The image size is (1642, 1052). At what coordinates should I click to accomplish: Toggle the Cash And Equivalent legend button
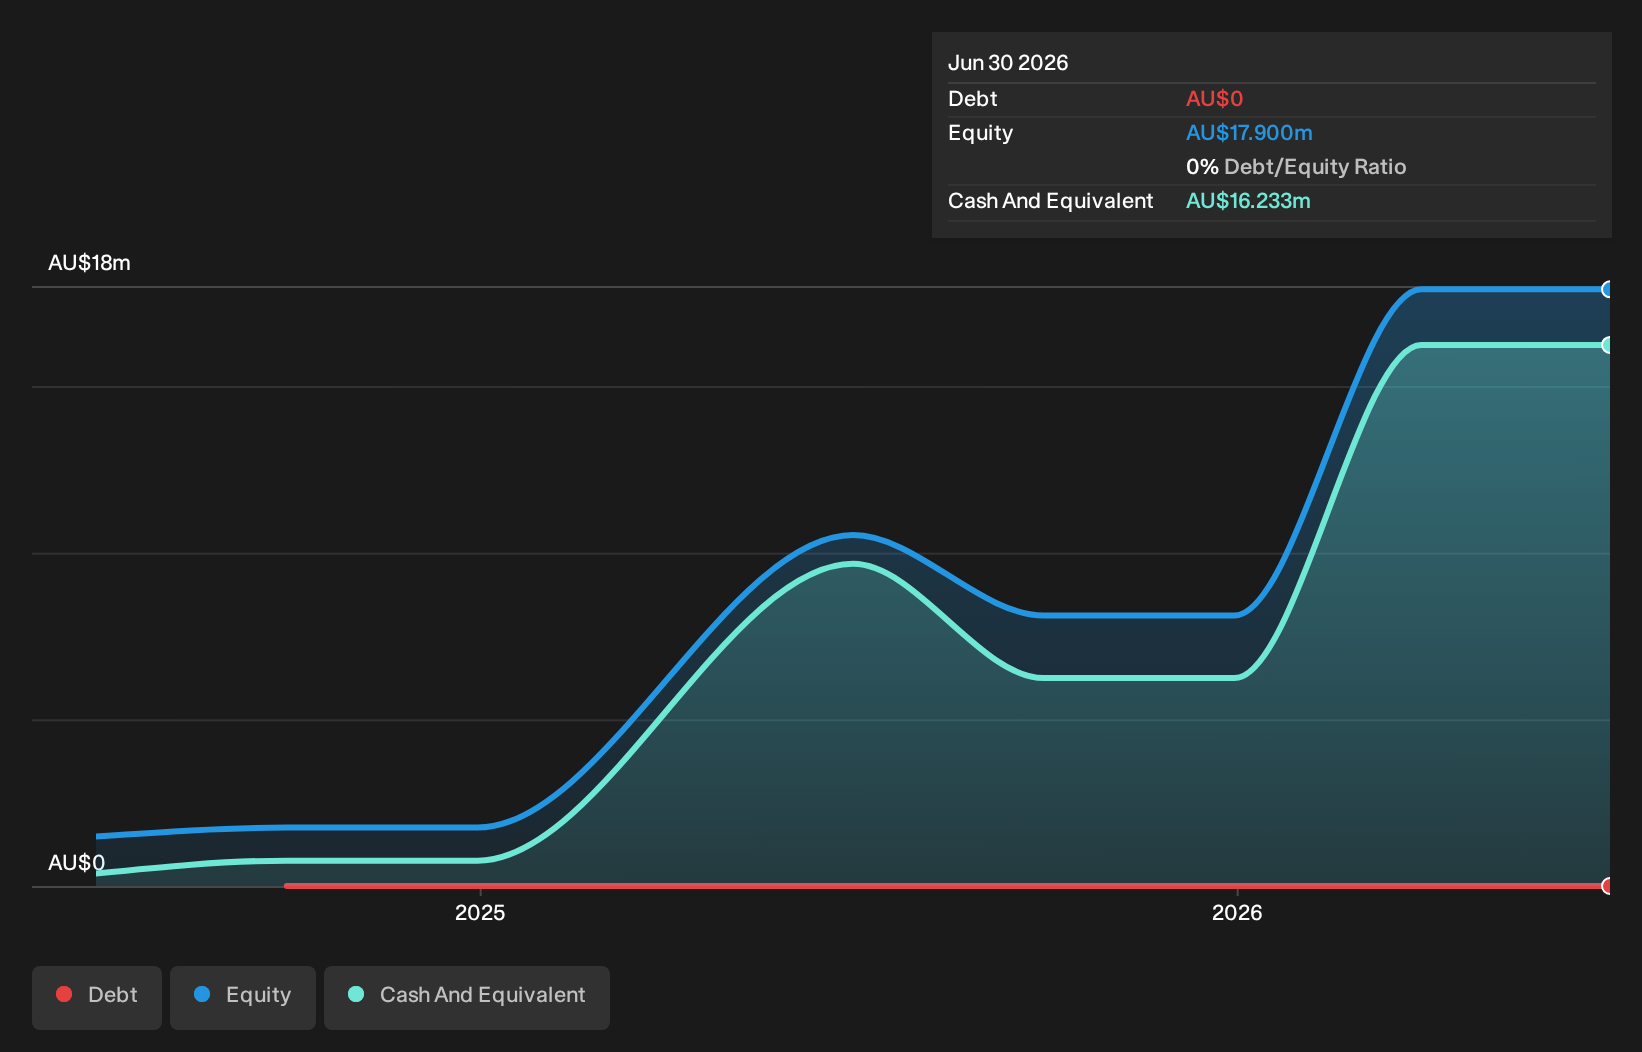tap(467, 997)
